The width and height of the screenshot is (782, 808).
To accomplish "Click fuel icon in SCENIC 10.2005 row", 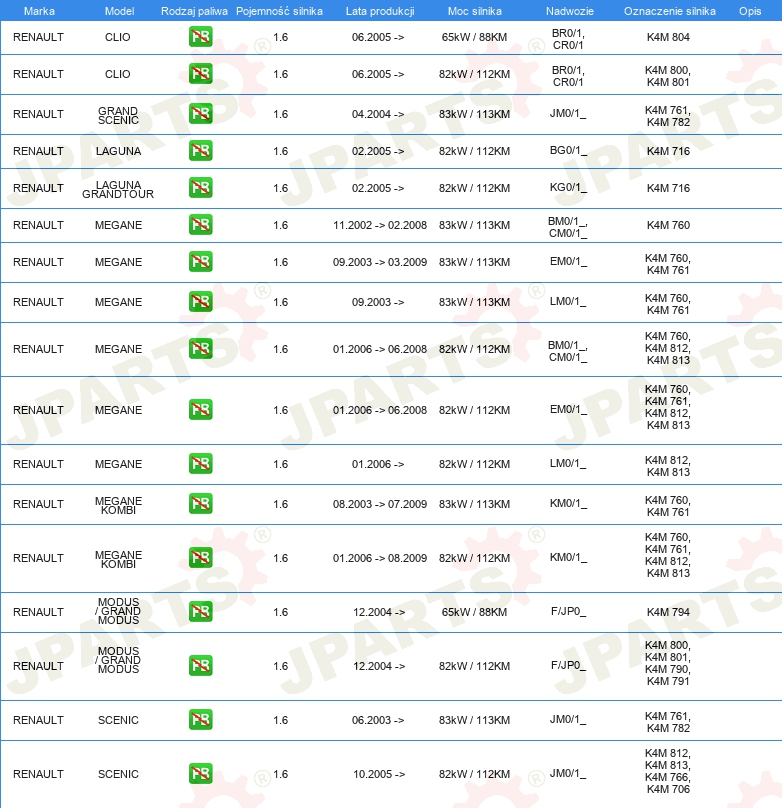I will [200, 774].
